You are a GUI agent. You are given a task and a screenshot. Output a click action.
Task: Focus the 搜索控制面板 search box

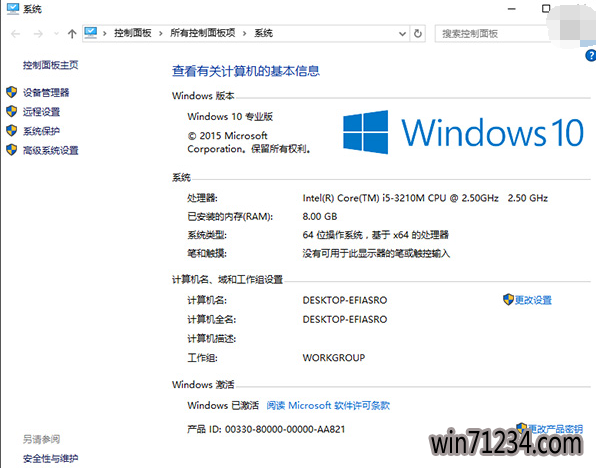[x=492, y=34]
